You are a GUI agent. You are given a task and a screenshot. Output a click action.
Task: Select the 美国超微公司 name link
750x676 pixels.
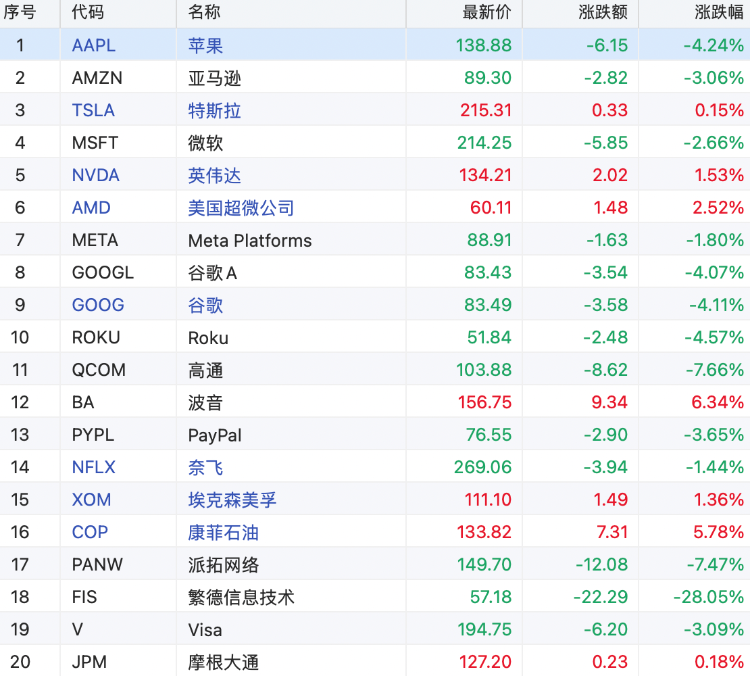241,208
